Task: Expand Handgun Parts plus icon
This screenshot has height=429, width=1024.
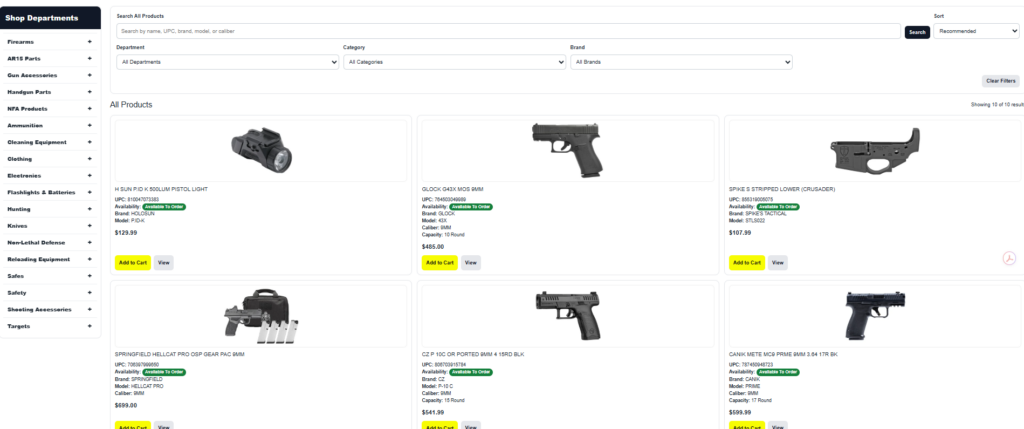Action: tap(89, 92)
